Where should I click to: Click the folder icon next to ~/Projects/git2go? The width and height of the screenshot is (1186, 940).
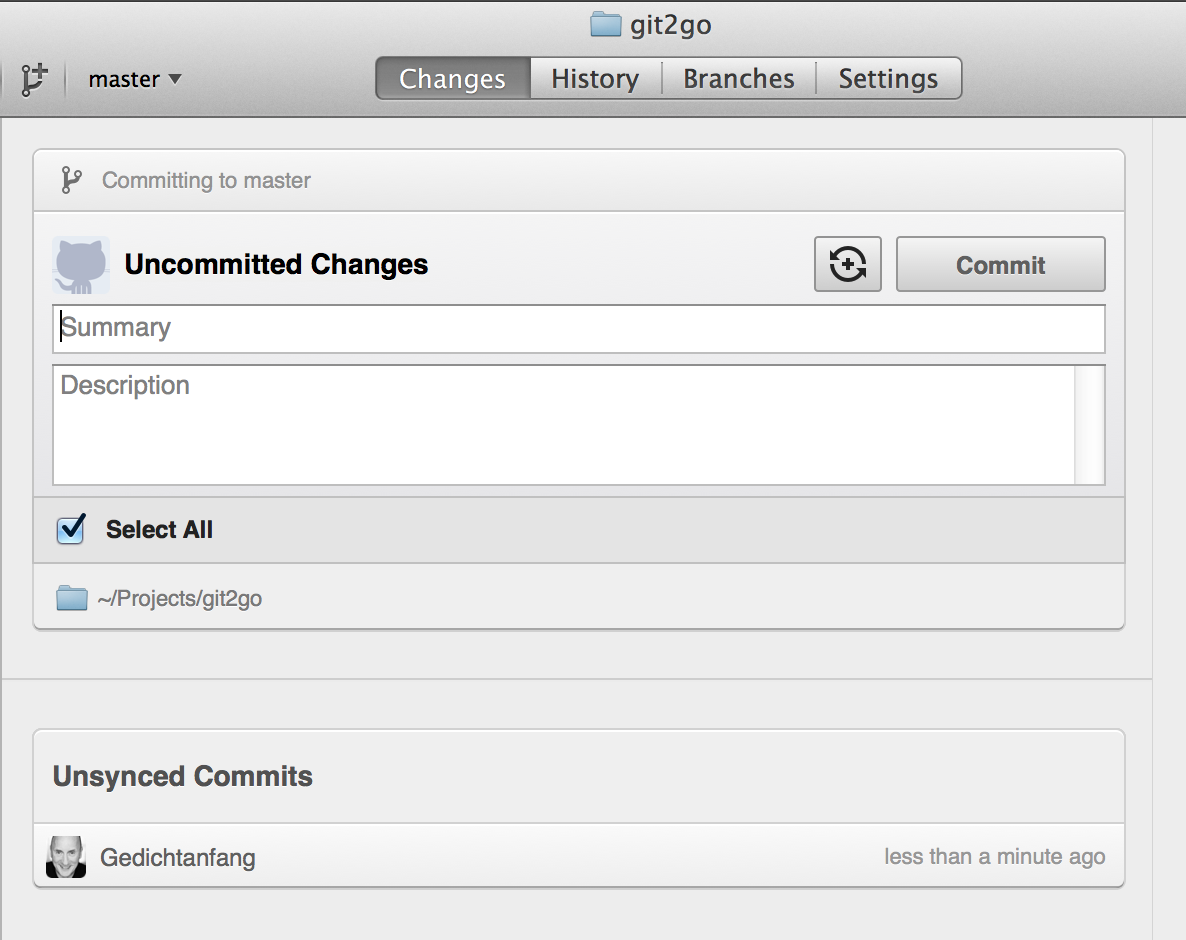pyautogui.click(x=72, y=598)
